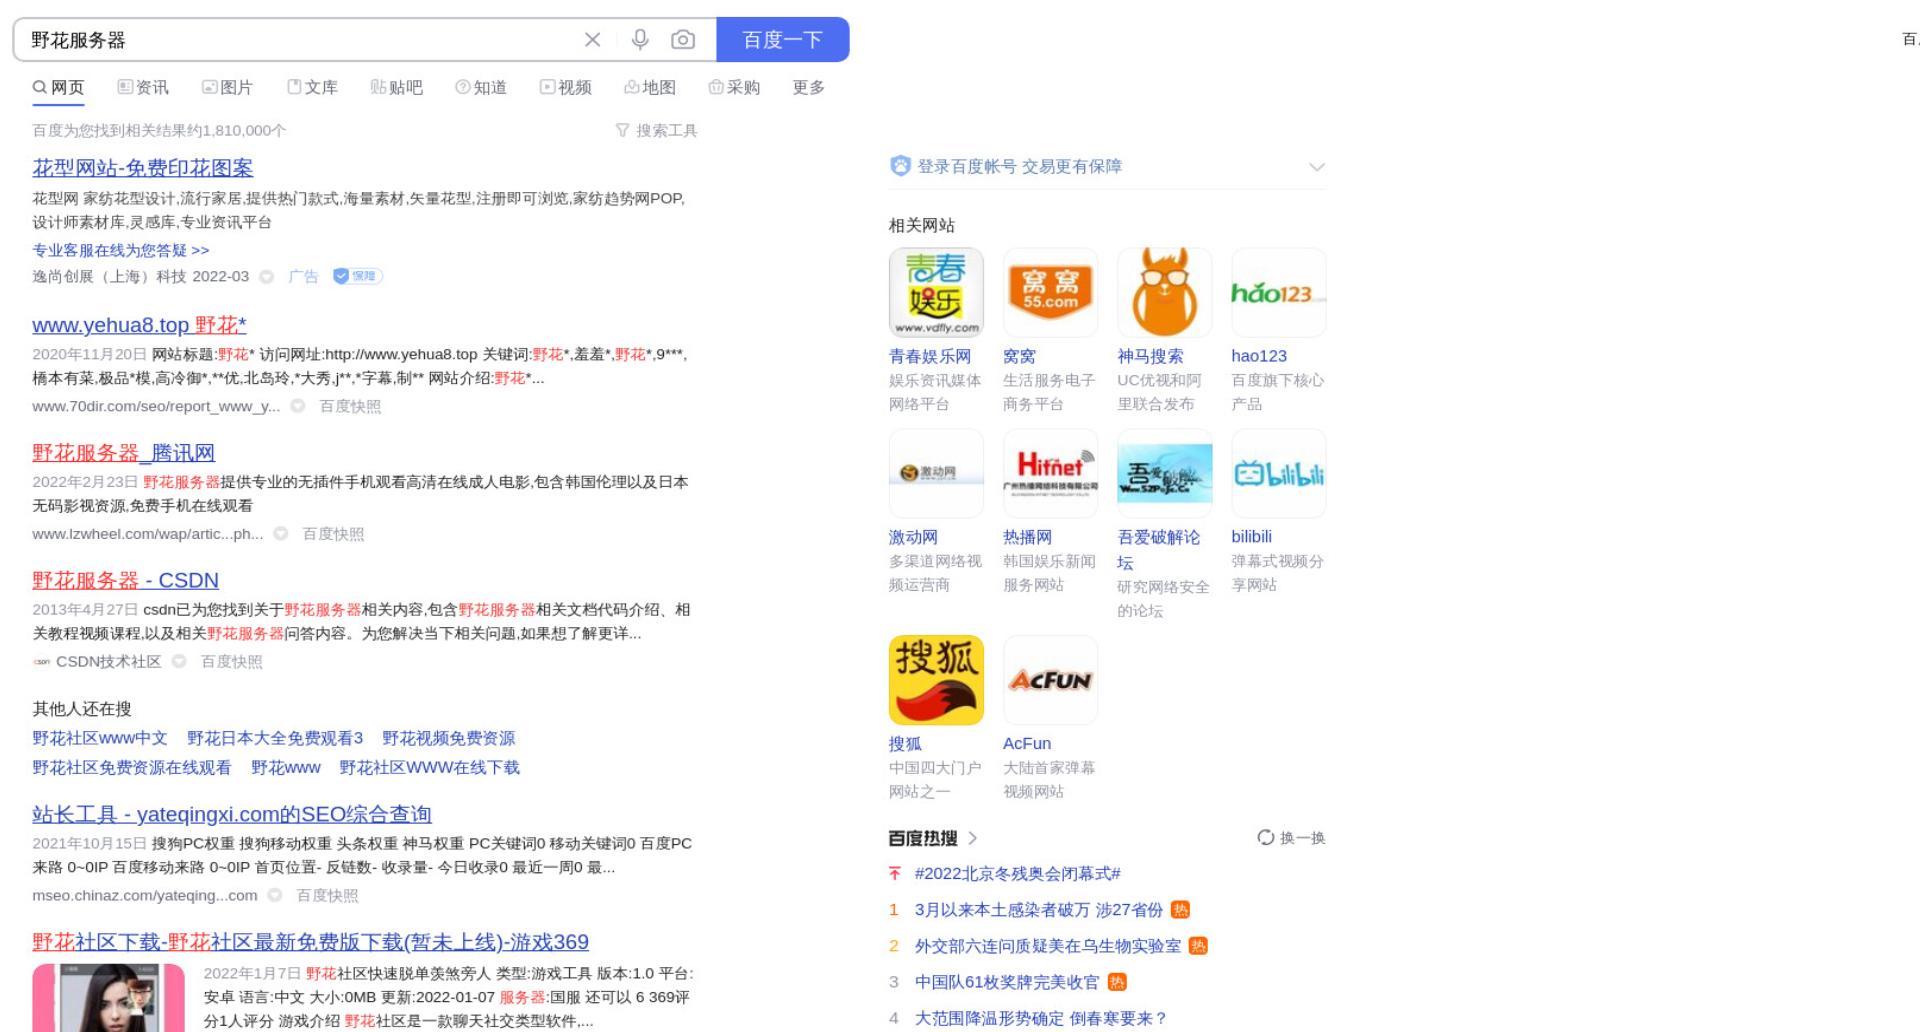Open the 知道 tab

[481, 88]
